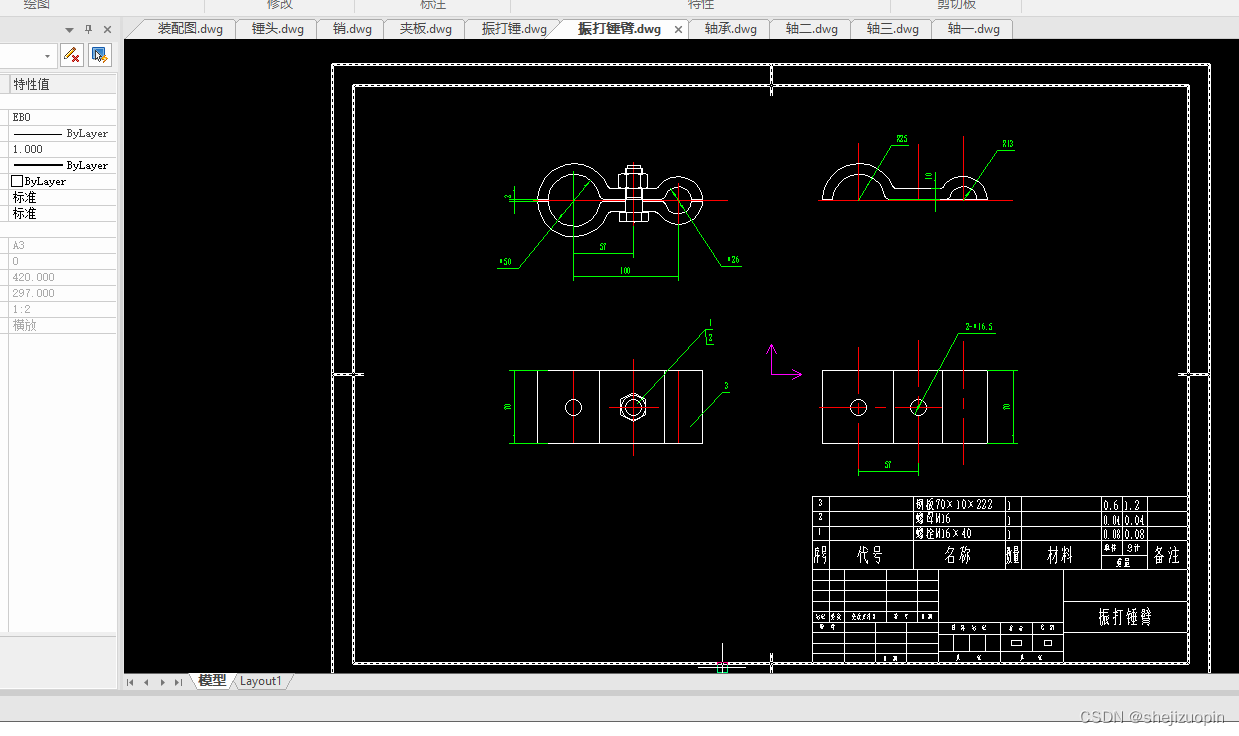Image resolution: width=1239 pixels, height=736 pixels.
Task: Switch to the 轴承.dwg tab
Action: coord(730,29)
